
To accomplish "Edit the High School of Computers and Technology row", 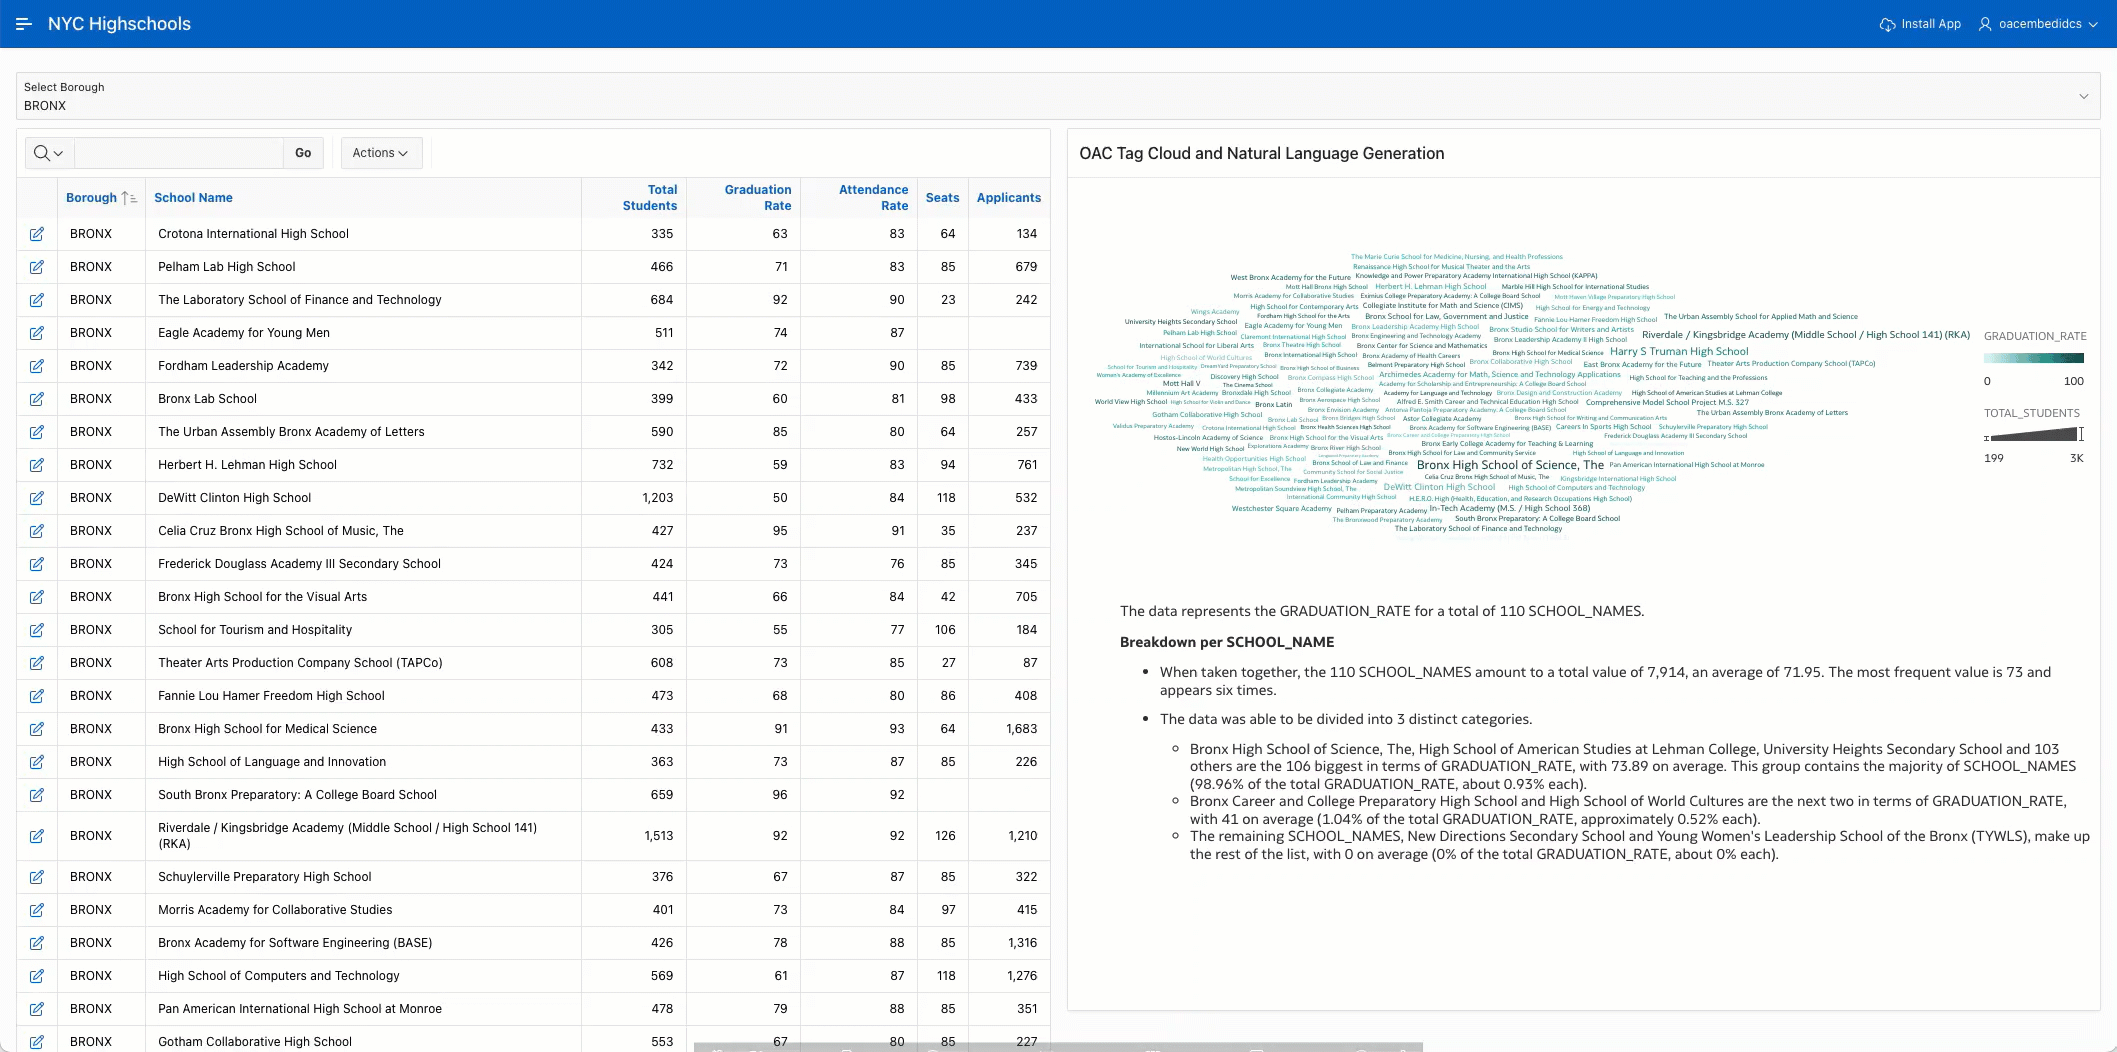I will pyautogui.click(x=37, y=976).
